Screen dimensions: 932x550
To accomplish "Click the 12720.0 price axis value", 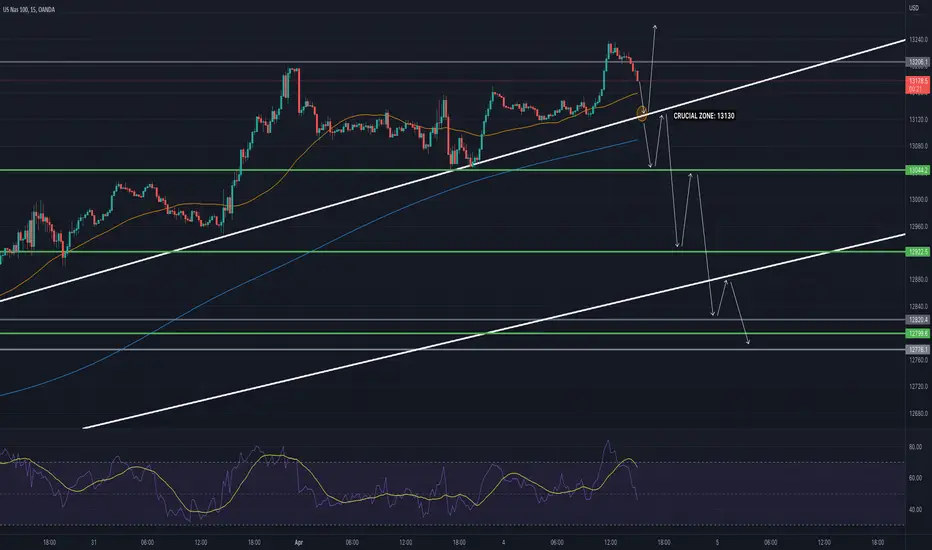I will (918, 386).
